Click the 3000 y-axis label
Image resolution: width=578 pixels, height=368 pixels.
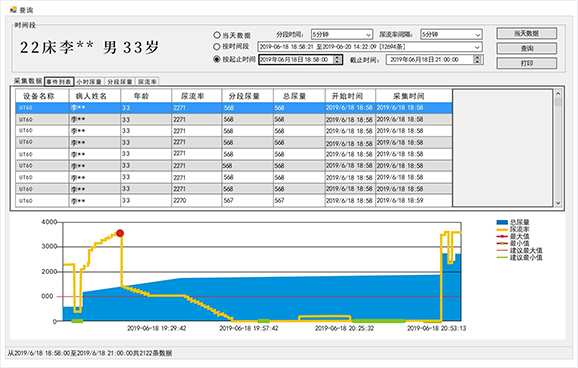click(x=49, y=247)
